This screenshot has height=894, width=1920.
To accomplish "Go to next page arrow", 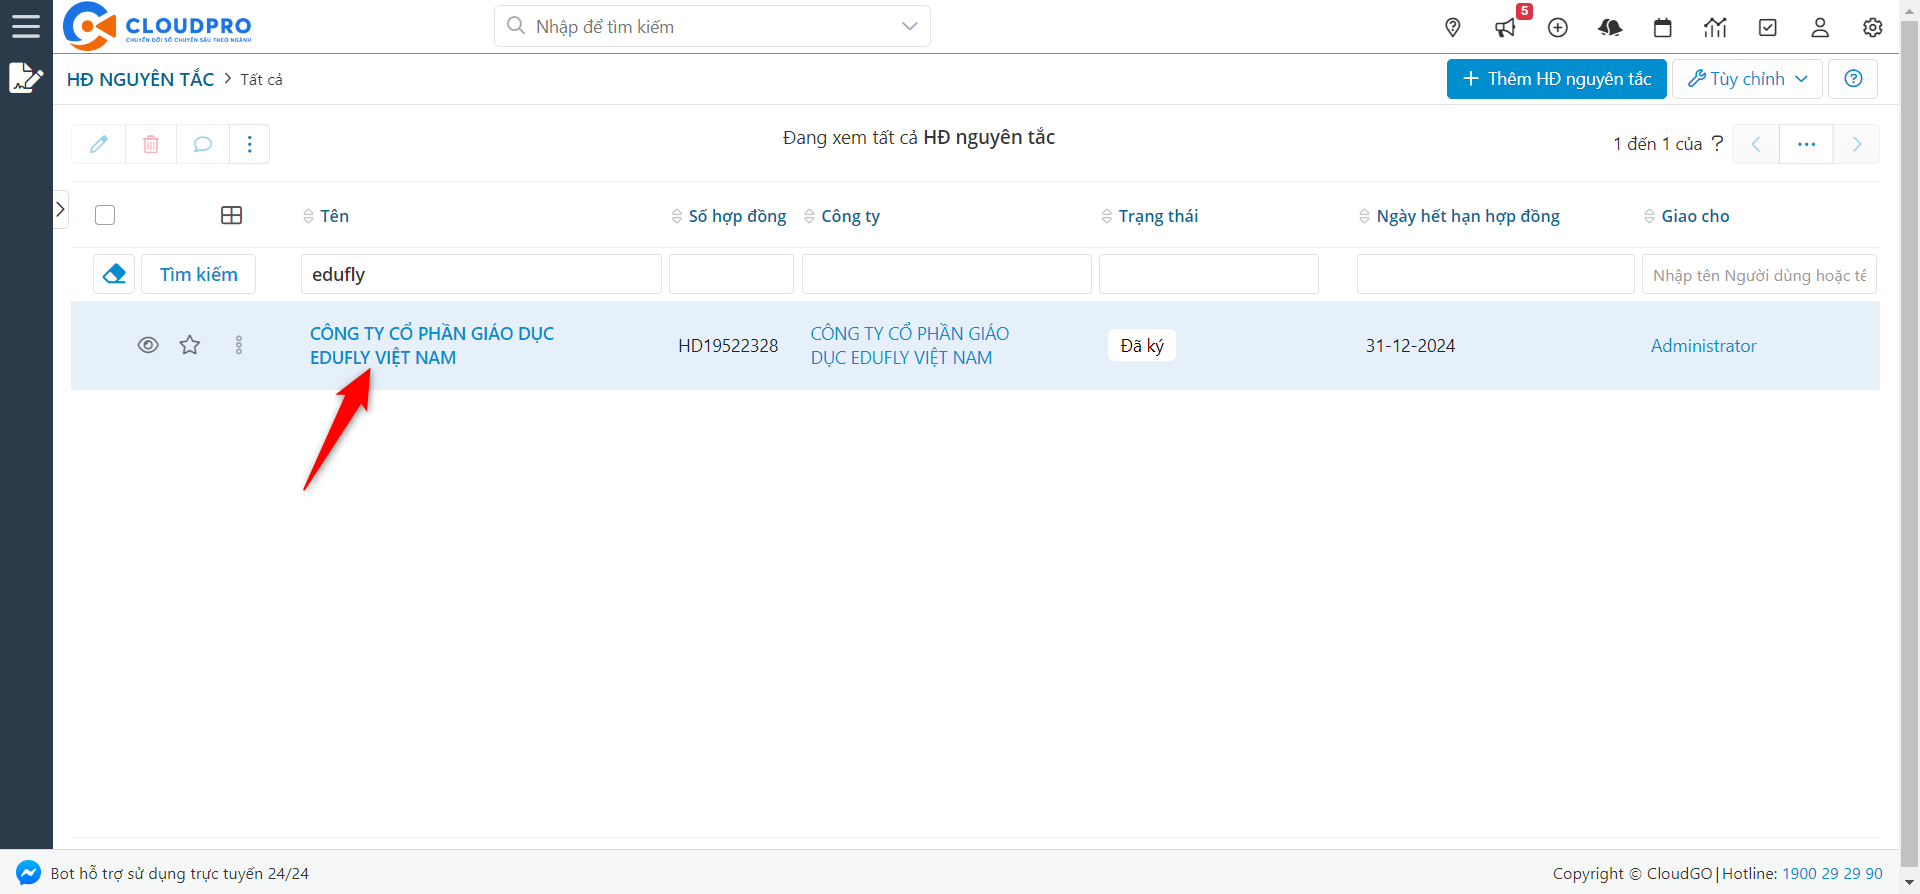I will coord(1857,144).
